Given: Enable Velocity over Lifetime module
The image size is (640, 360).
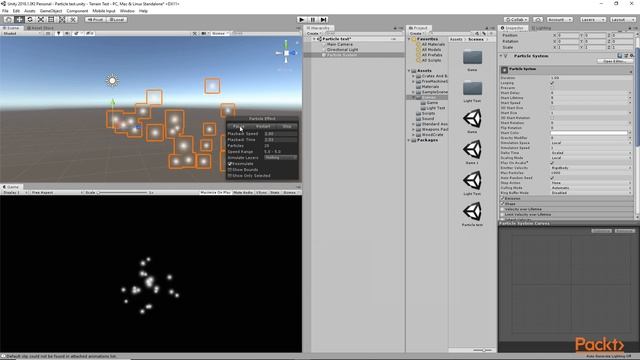Looking at the screenshot, I should pyautogui.click(x=502, y=209).
